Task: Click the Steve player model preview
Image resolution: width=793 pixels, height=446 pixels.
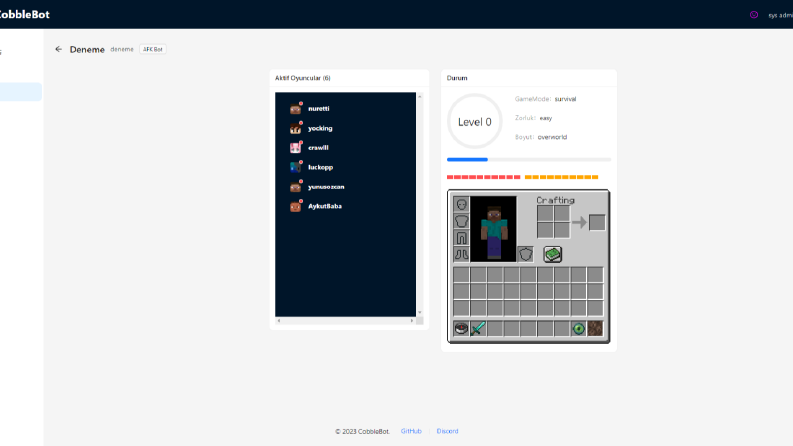Action: pyautogui.click(x=494, y=229)
